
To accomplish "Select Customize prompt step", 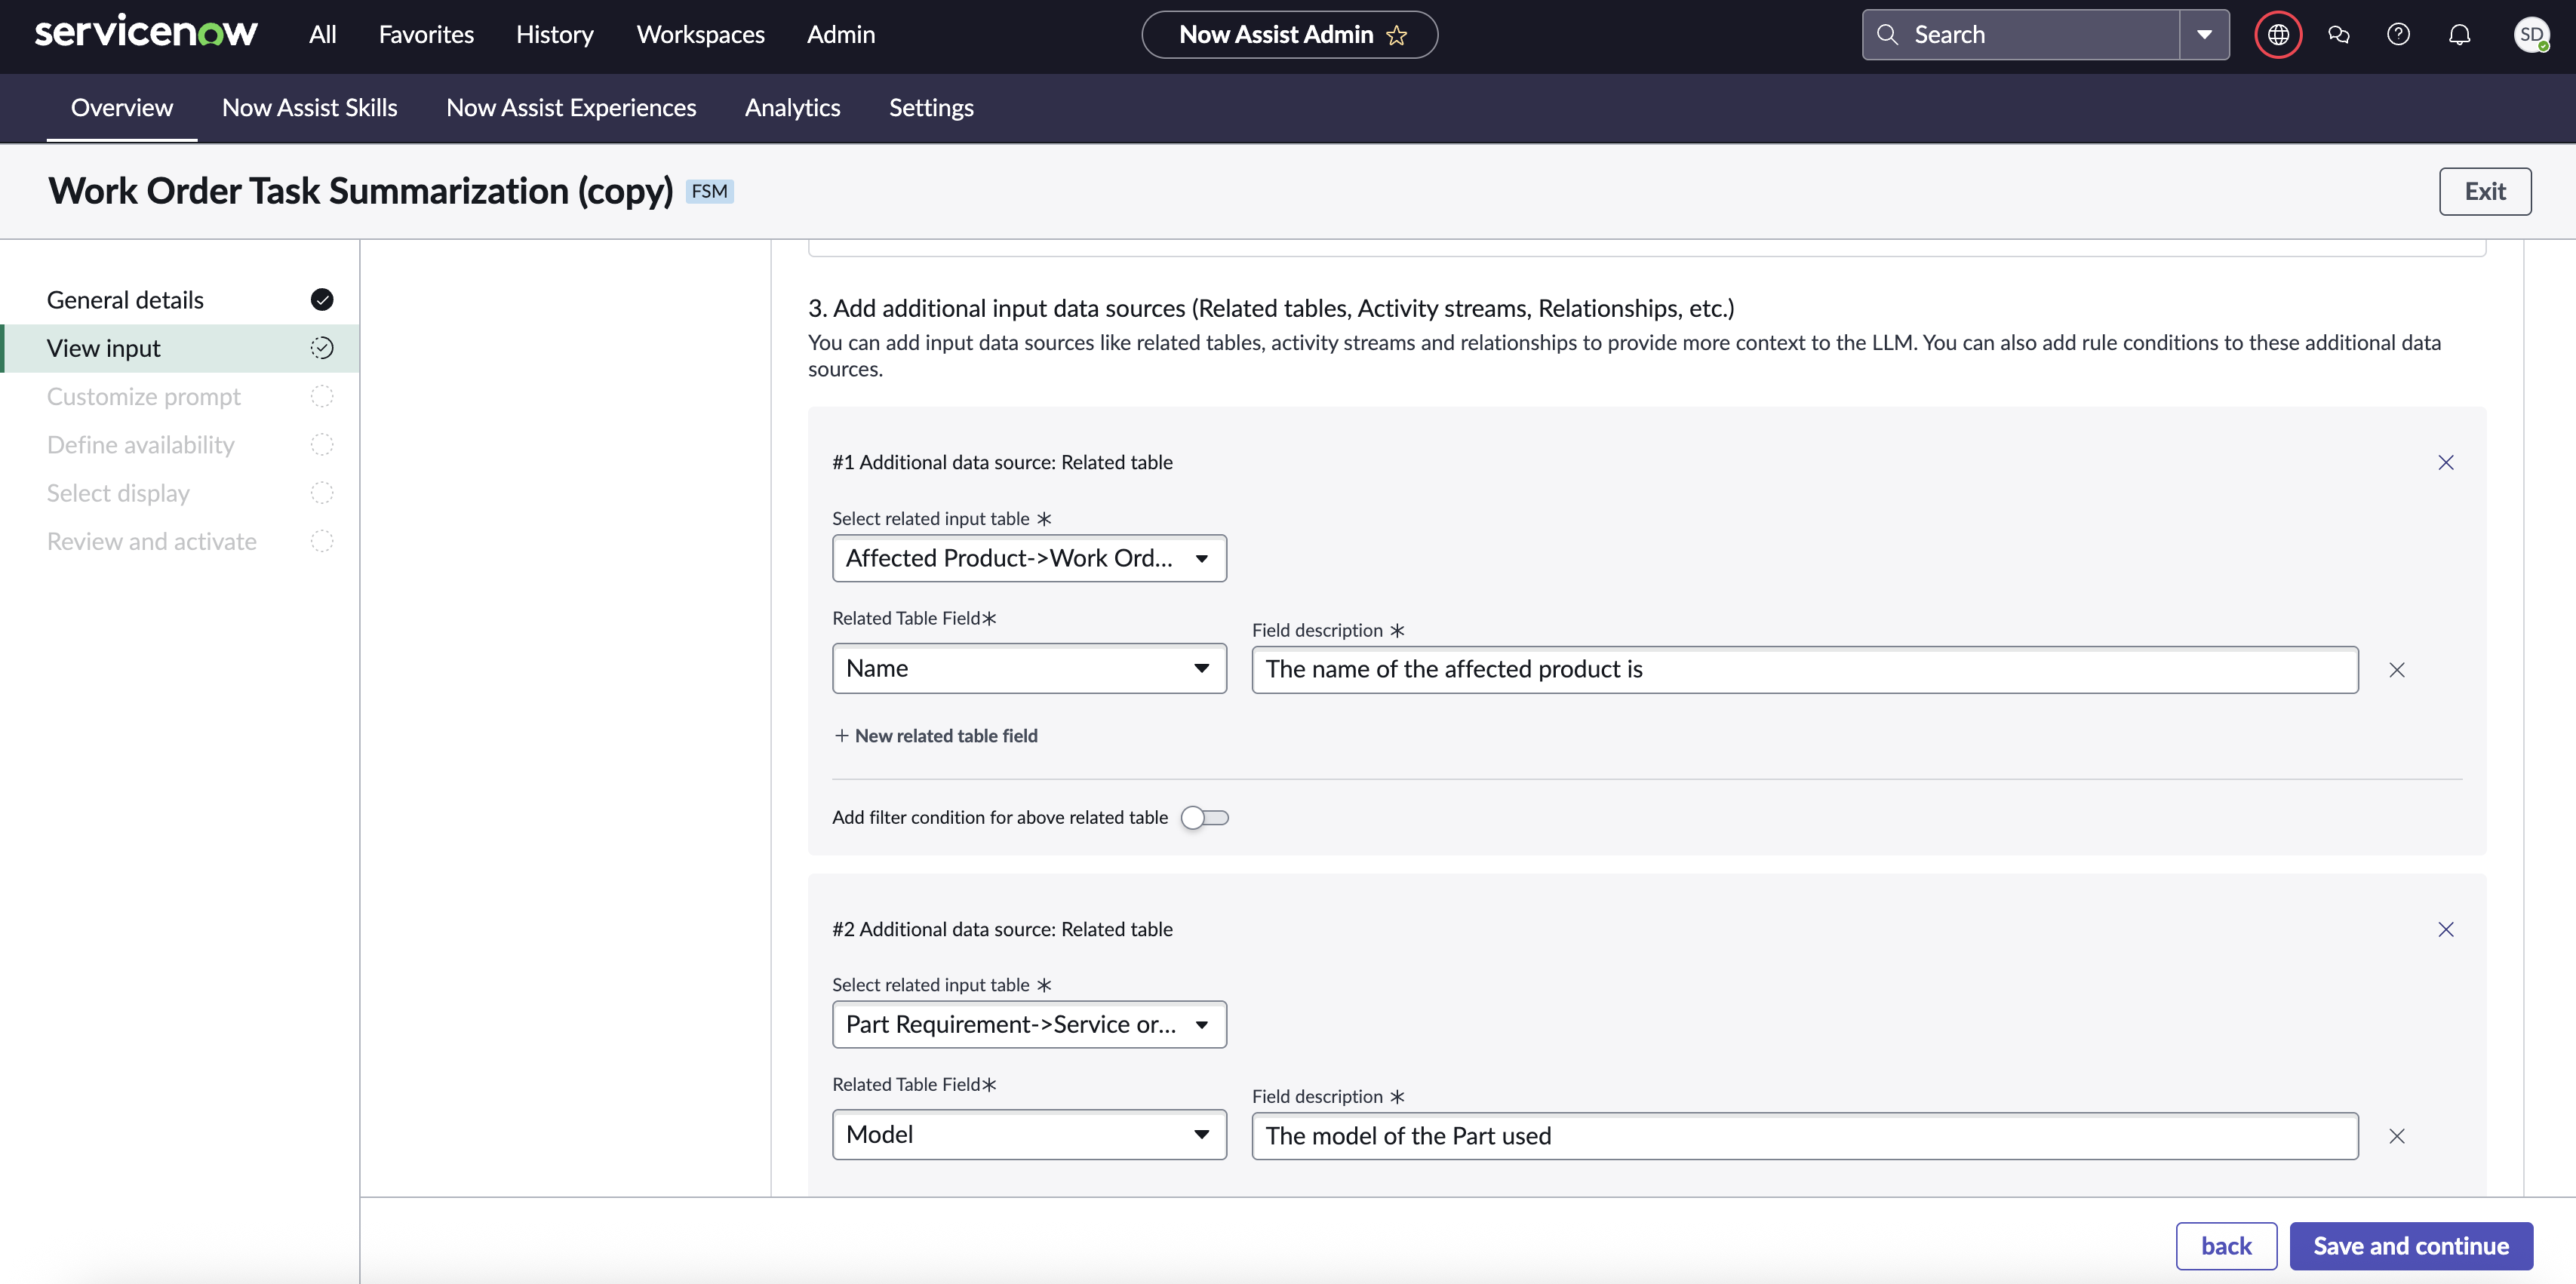I will [x=182, y=396].
